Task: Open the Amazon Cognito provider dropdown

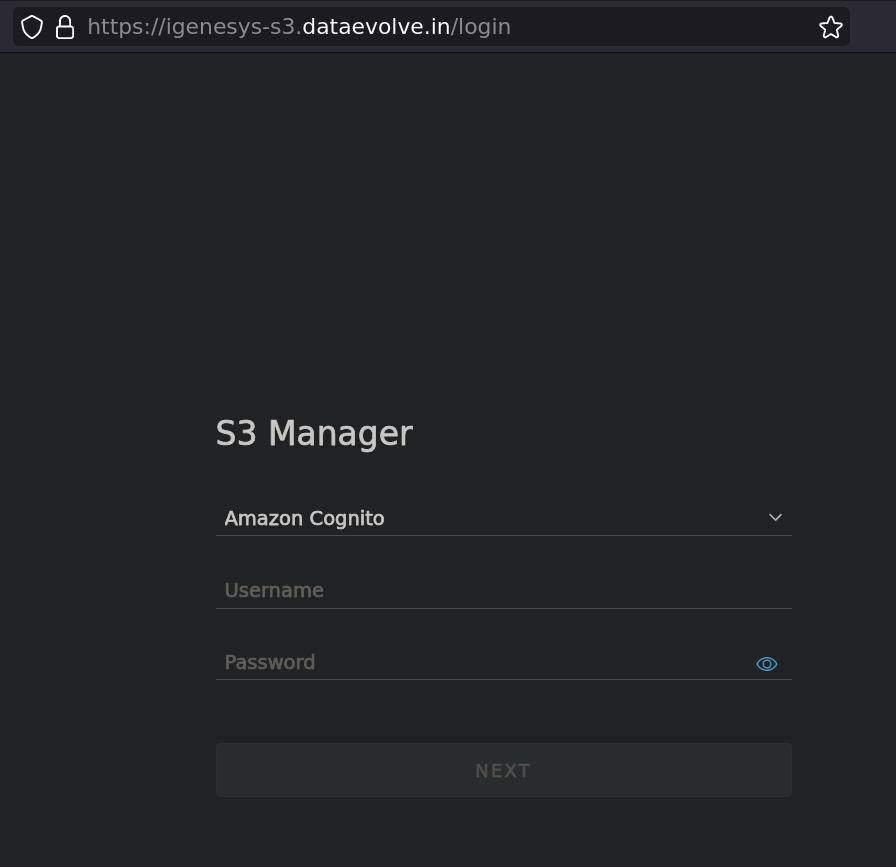Action: [x=503, y=518]
